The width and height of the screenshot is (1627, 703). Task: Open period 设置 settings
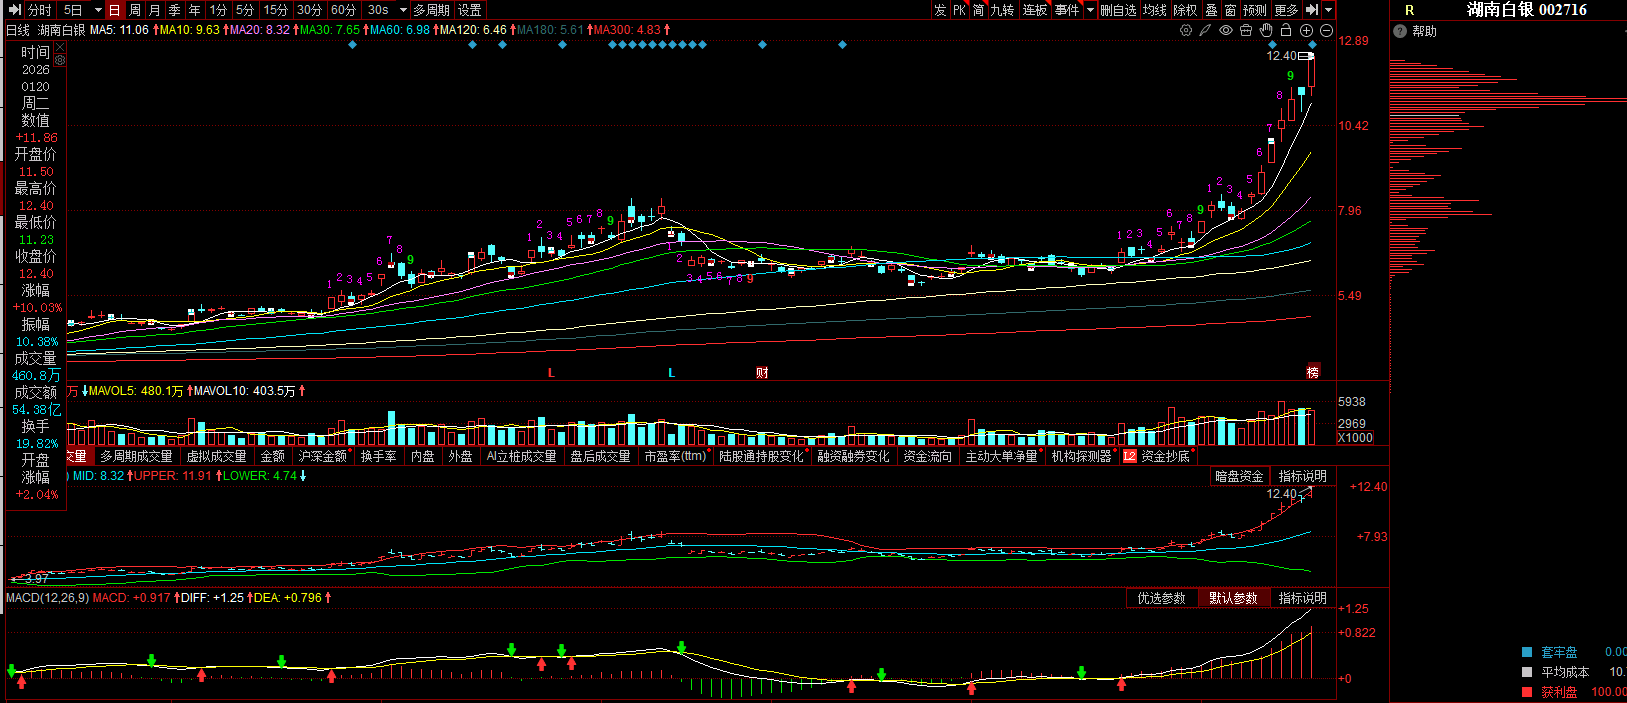coord(470,10)
